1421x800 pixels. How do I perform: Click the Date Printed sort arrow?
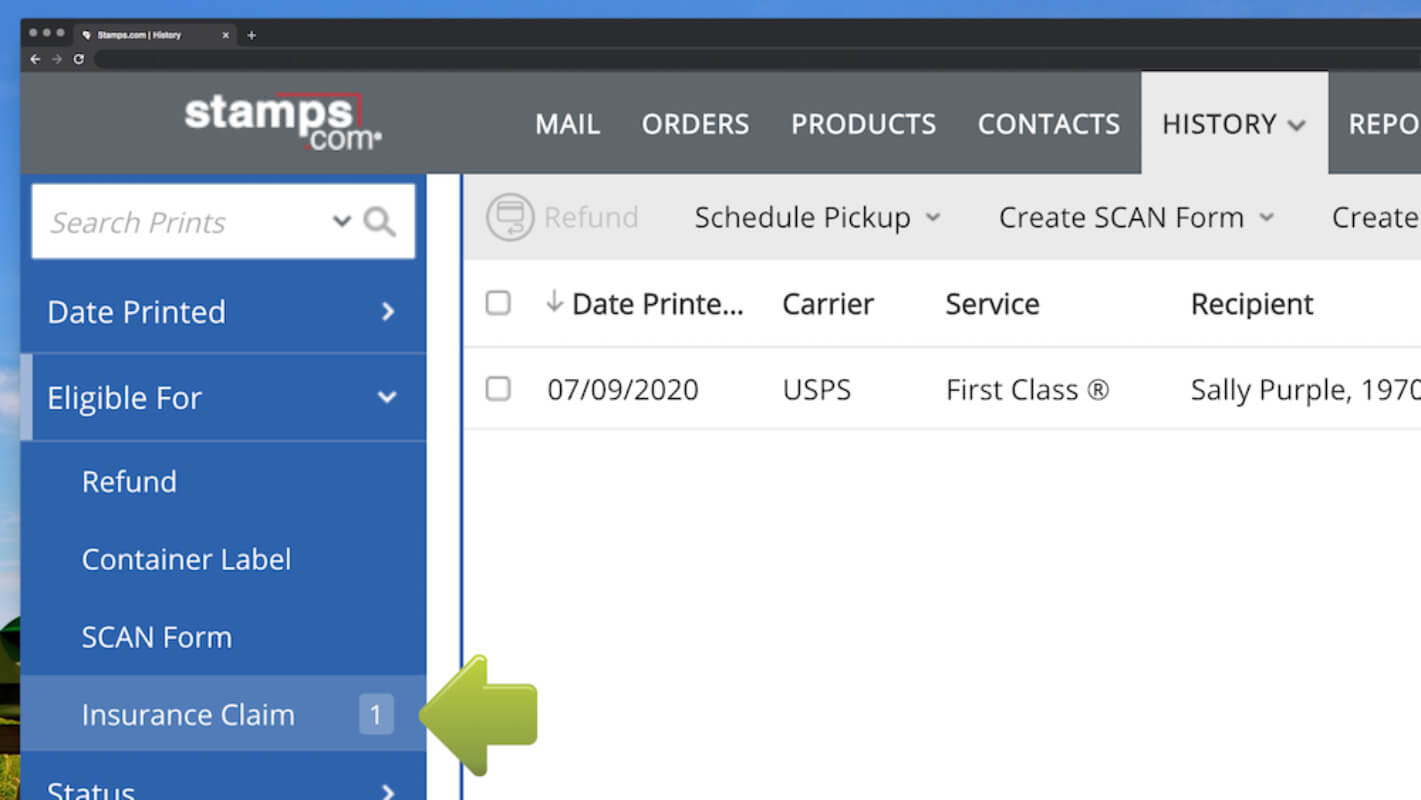pos(555,301)
